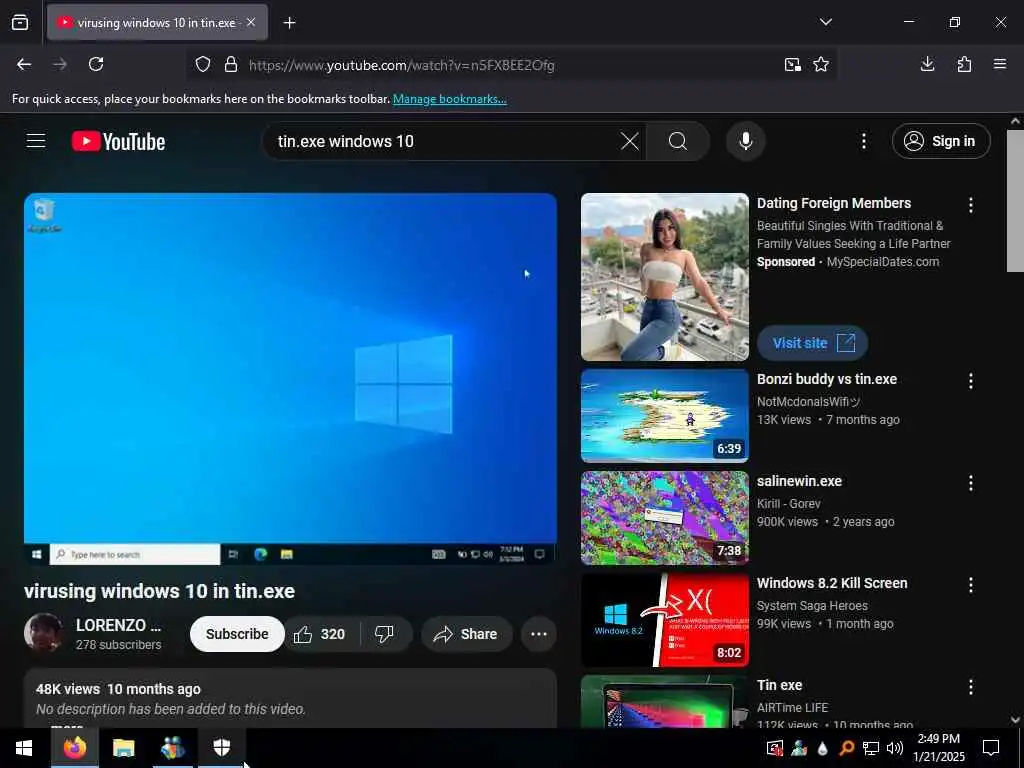Viewport: 1024px width, 768px height.
Task: Click the Manage bookmarks link
Action: pos(449,99)
